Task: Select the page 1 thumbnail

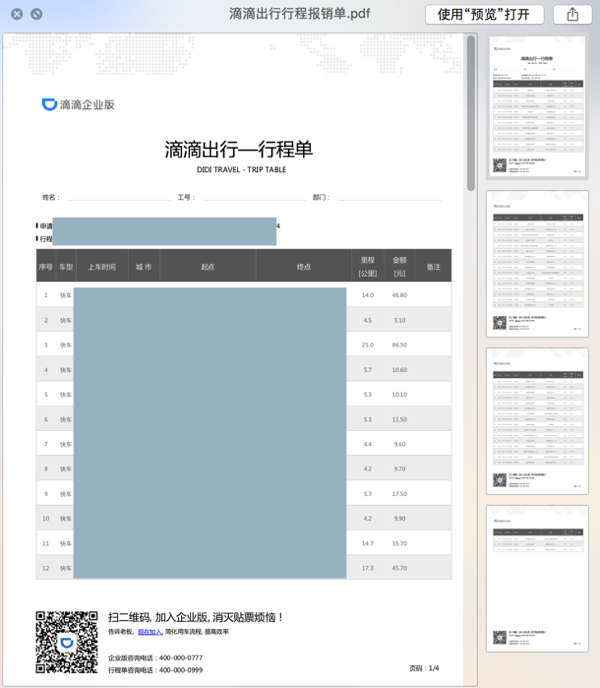Action: tap(537, 106)
